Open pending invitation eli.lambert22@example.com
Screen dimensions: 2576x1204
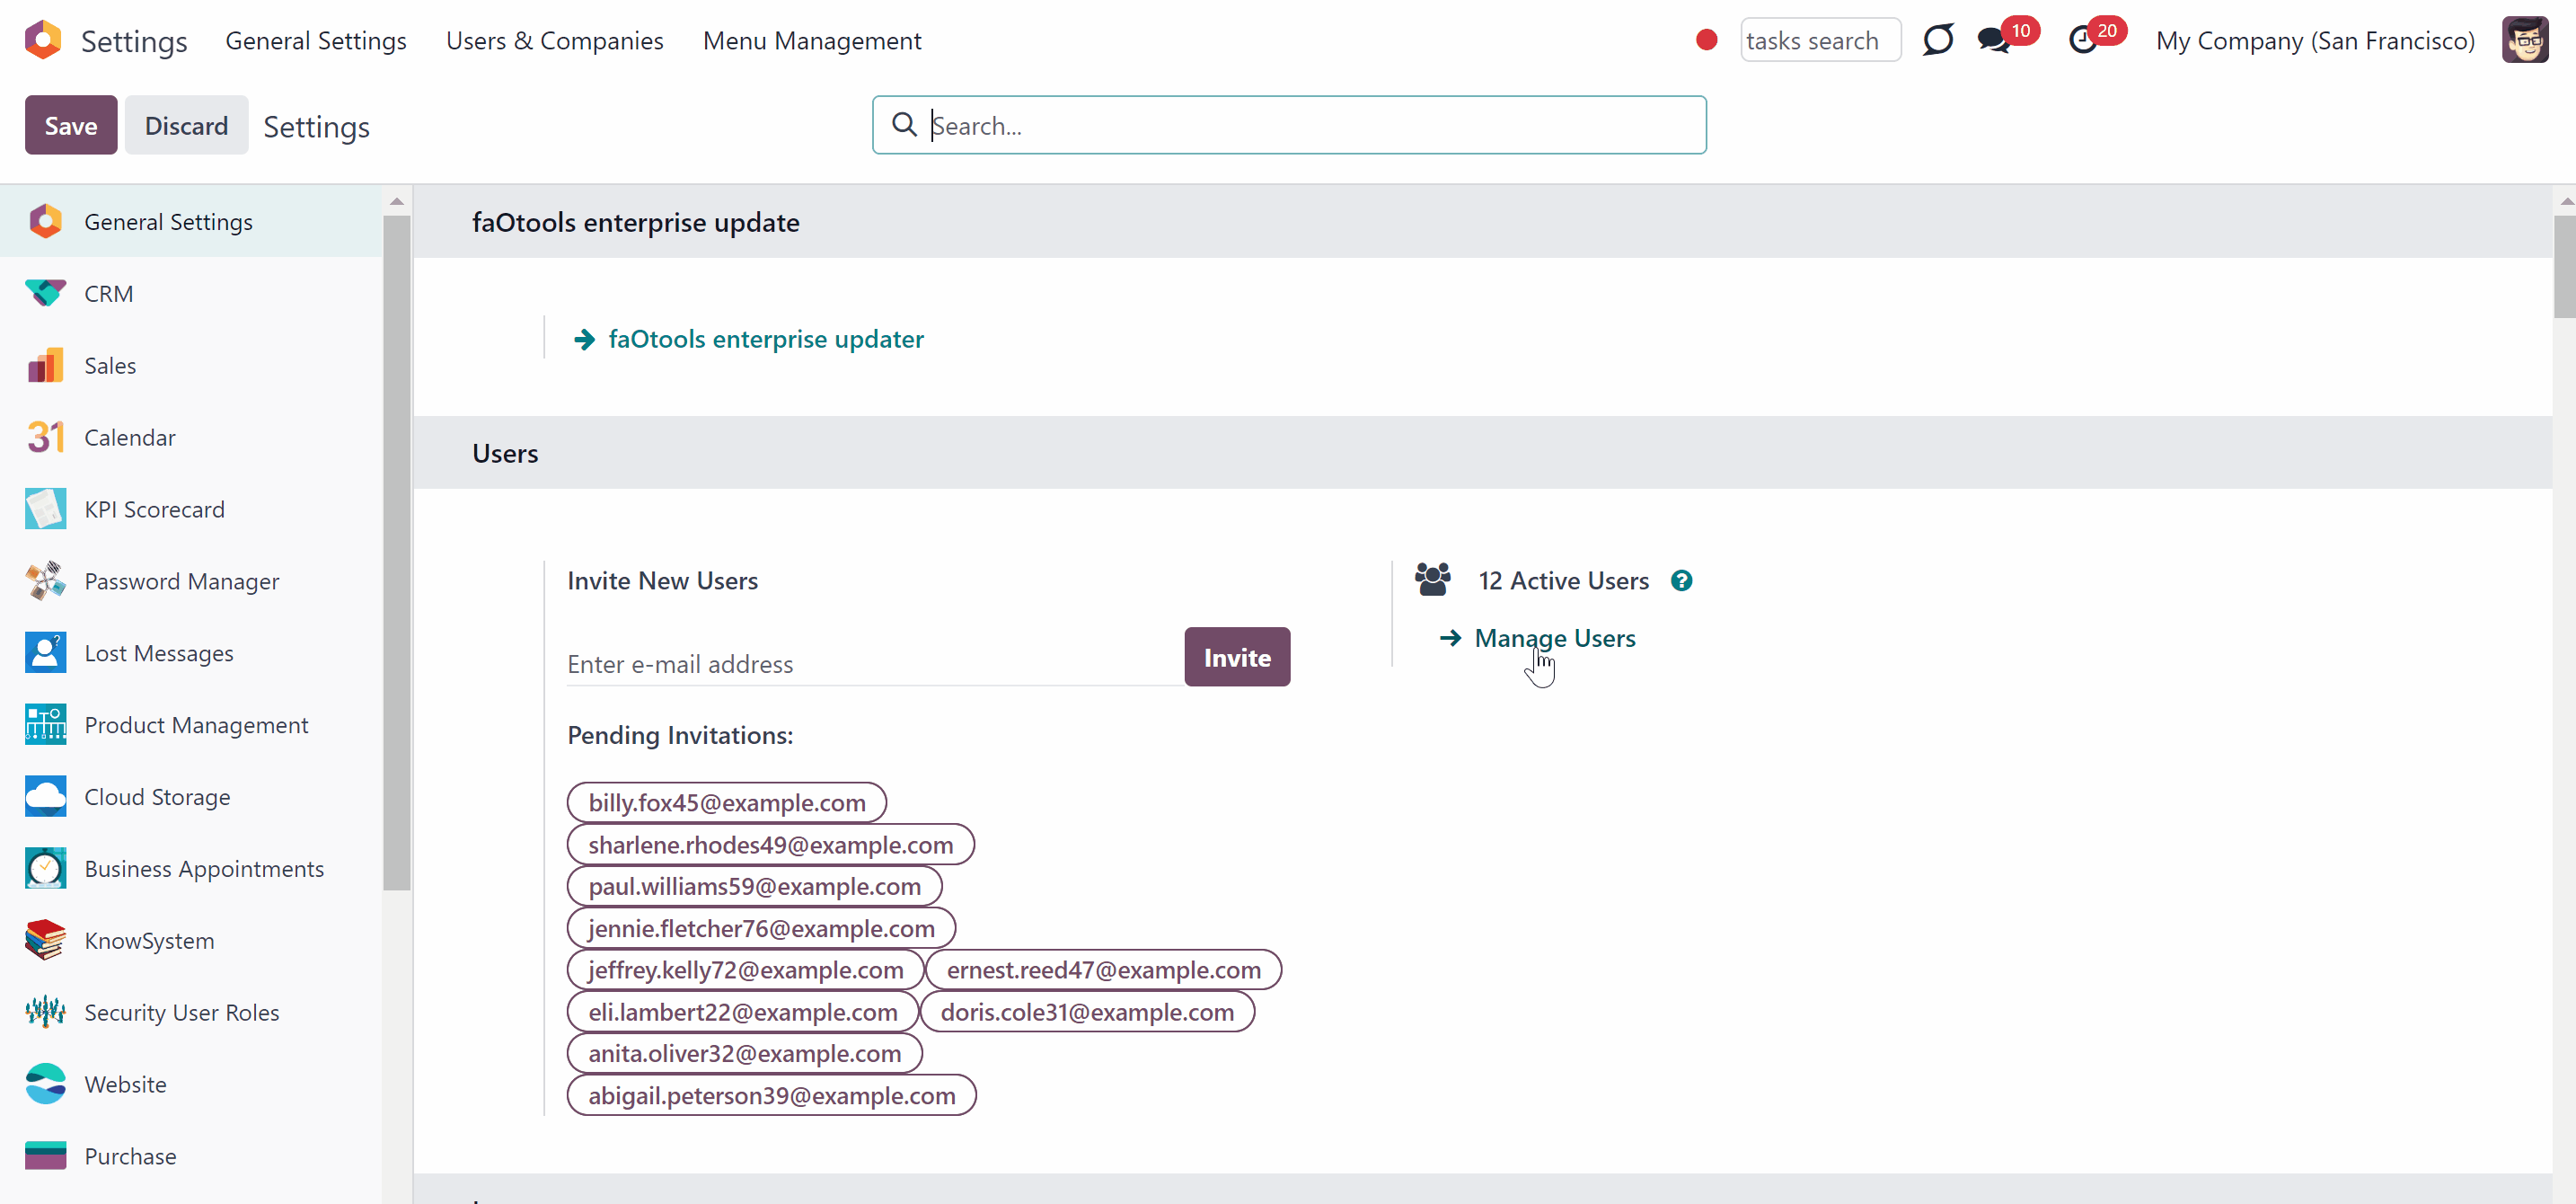click(x=742, y=1012)
